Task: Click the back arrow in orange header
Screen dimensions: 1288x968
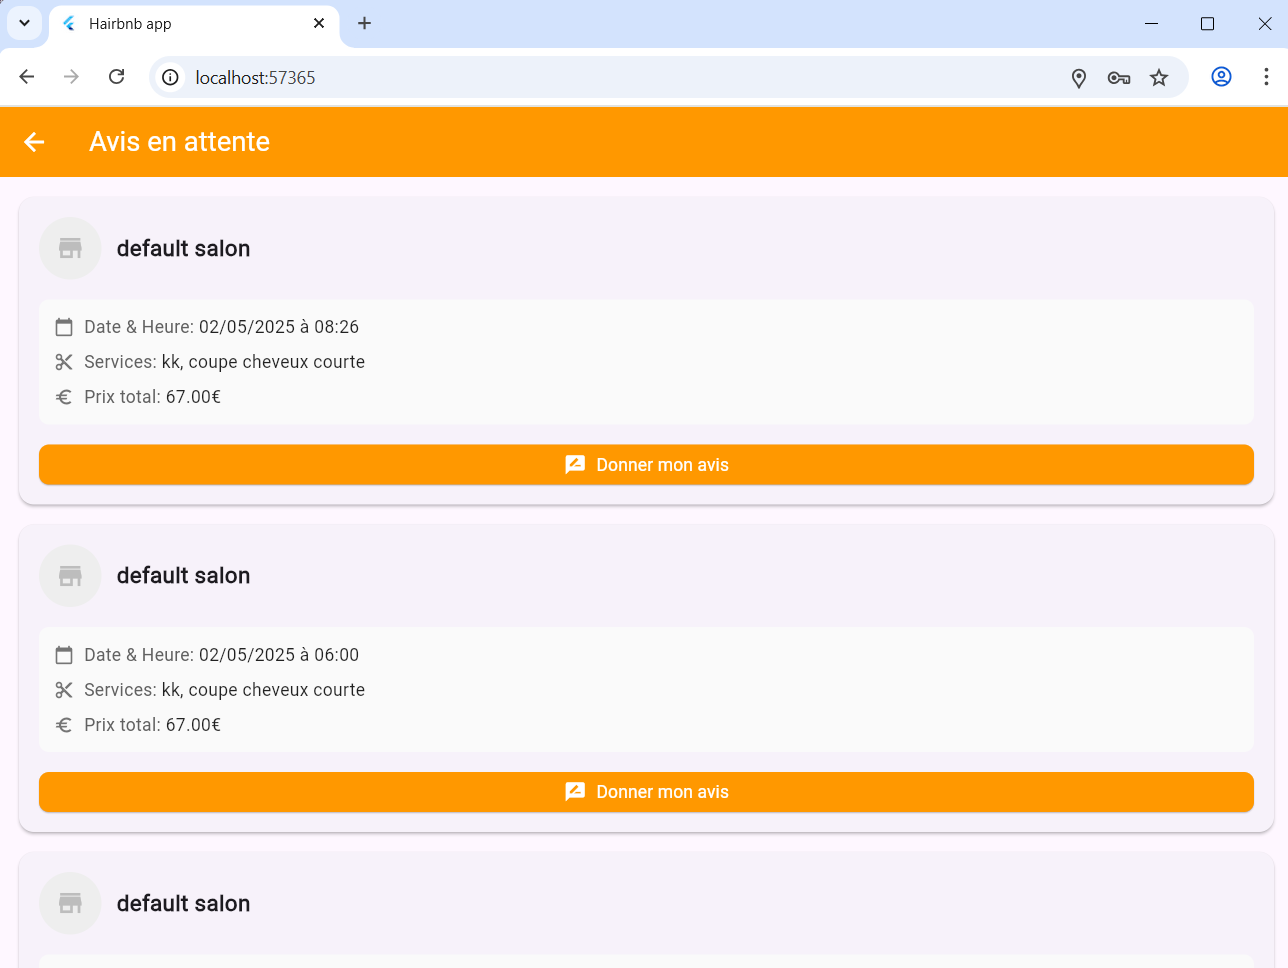Action: [x=34, y=142]
